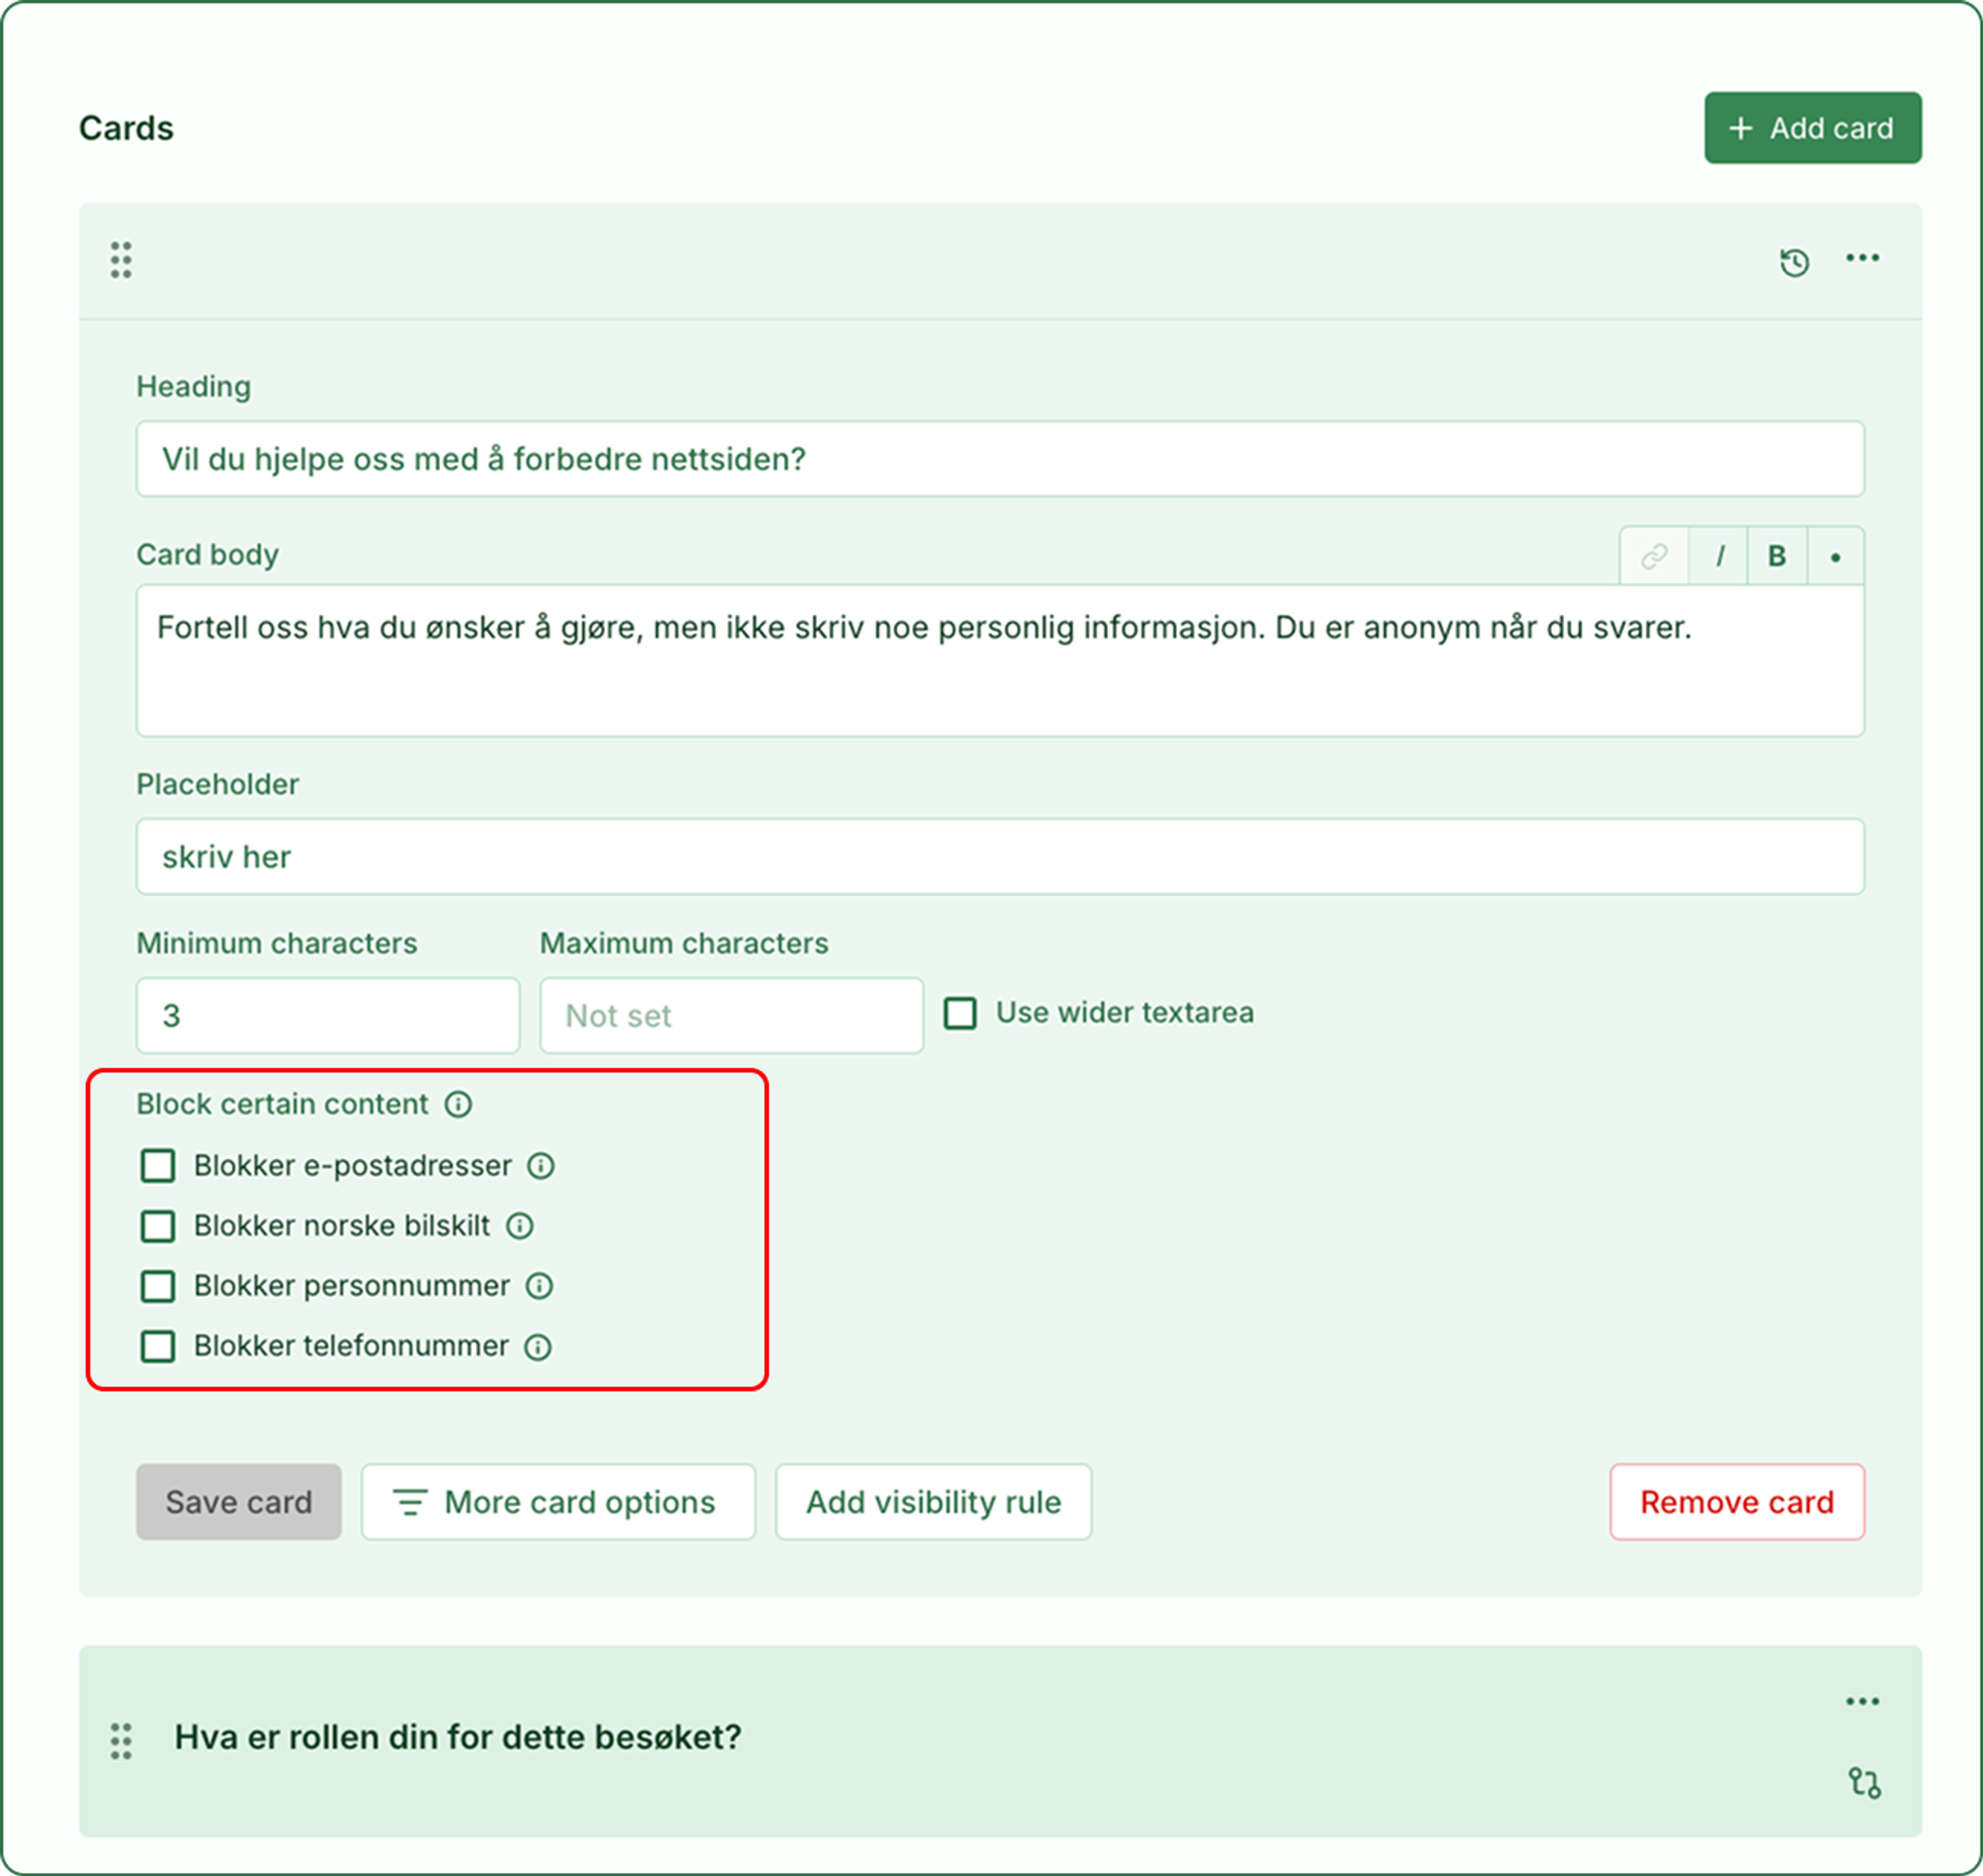Enable the Use wider textarea checkbox
This screenshot has width=1983, height=1876.
coord(960,1013)
